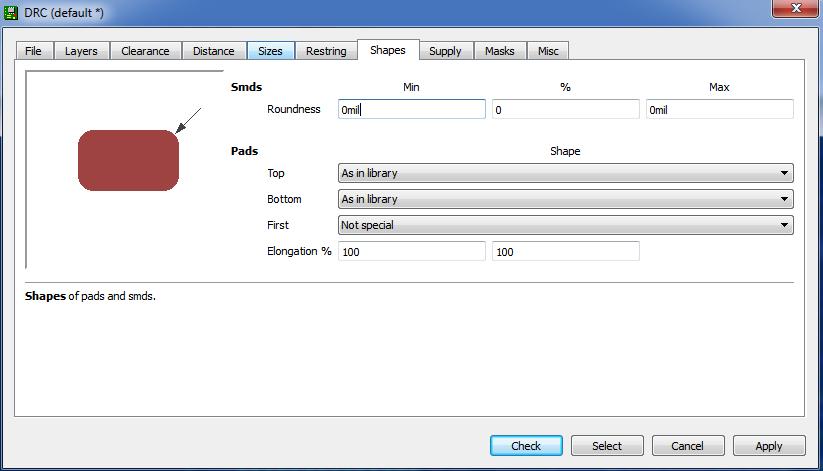Click the Select button
The image size is (823, 471).
click(607, 445)
